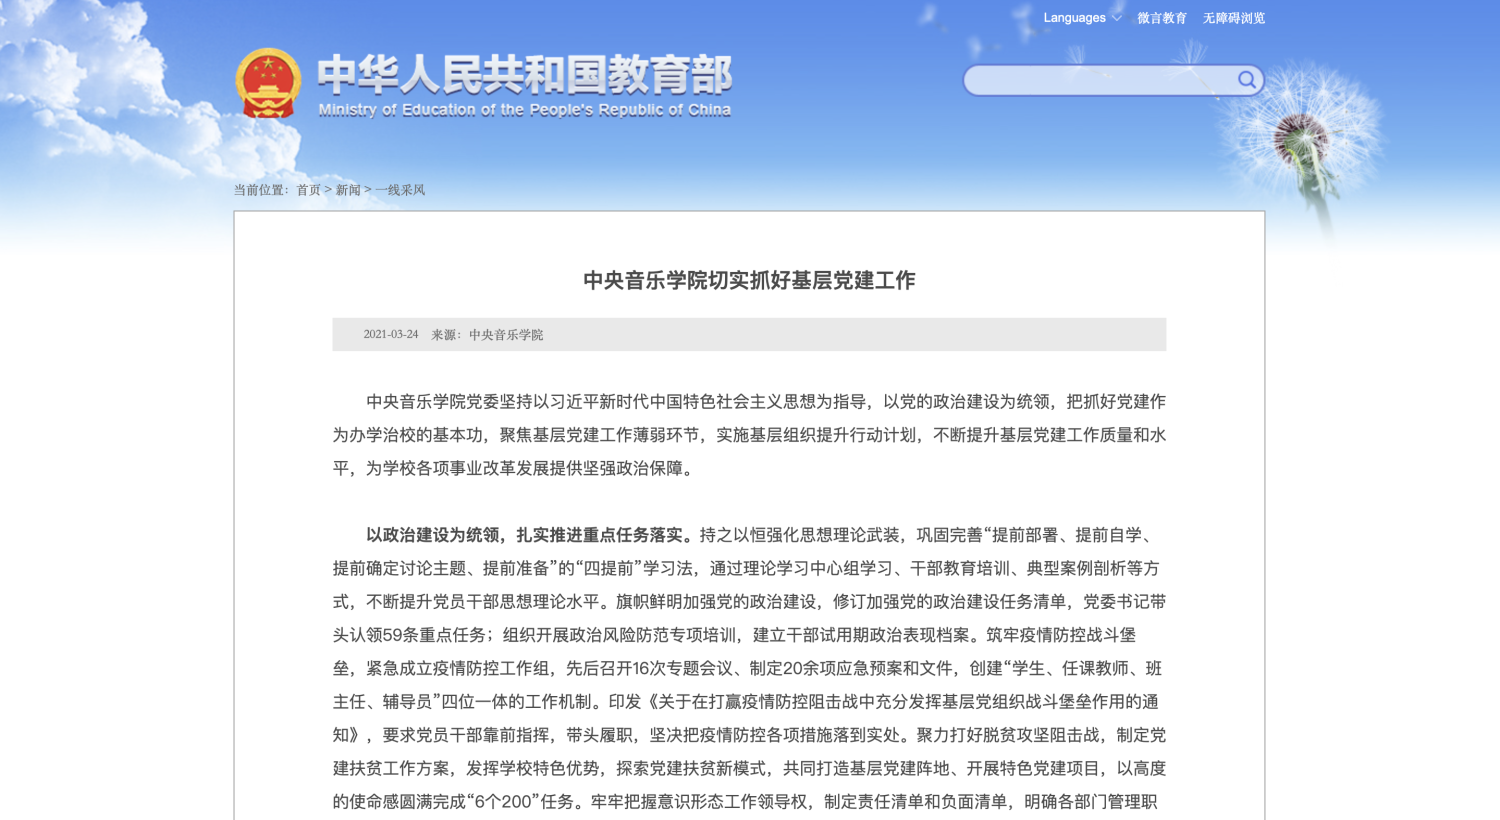Open 一线采风 breadcrumb section
The image size is (1500, 820).
[400, 190]
